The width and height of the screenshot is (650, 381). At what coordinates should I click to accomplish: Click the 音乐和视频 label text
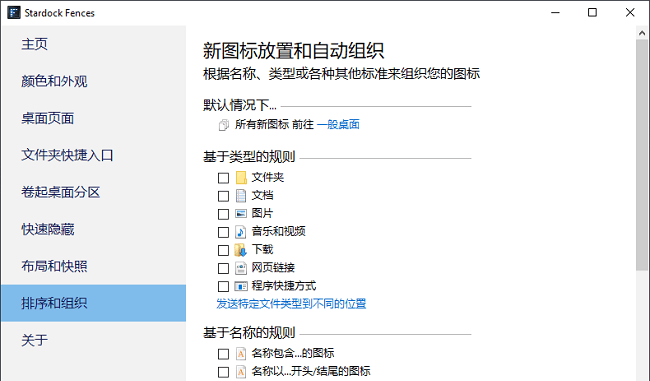(279, 231)
